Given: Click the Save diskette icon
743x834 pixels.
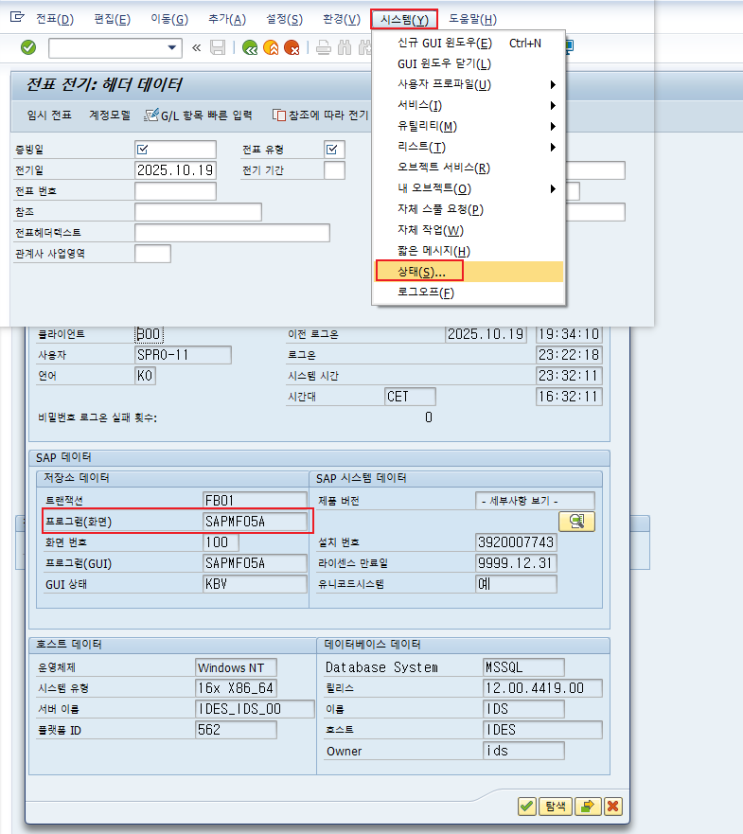Looking at the screenshot, I should coord(218,48).
